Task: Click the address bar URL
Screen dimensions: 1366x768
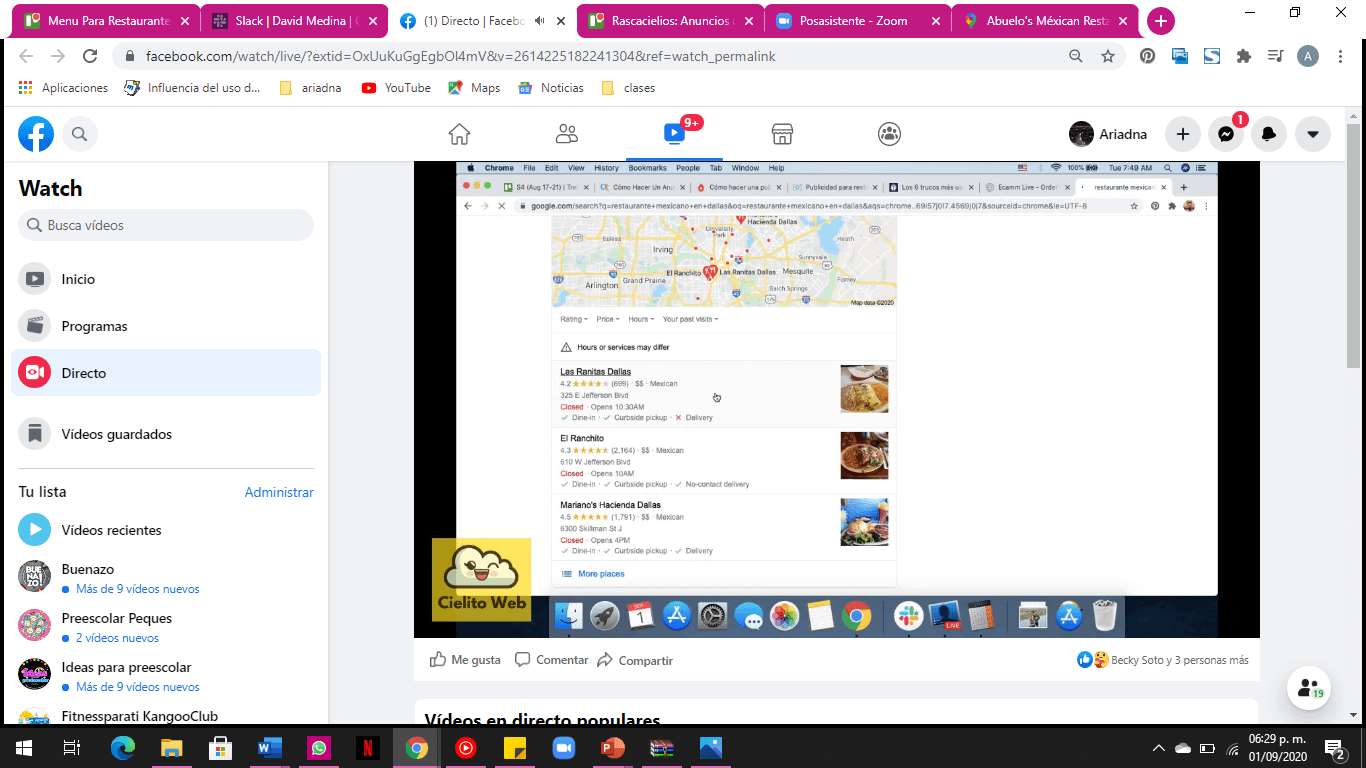Action: coord(460,57)
